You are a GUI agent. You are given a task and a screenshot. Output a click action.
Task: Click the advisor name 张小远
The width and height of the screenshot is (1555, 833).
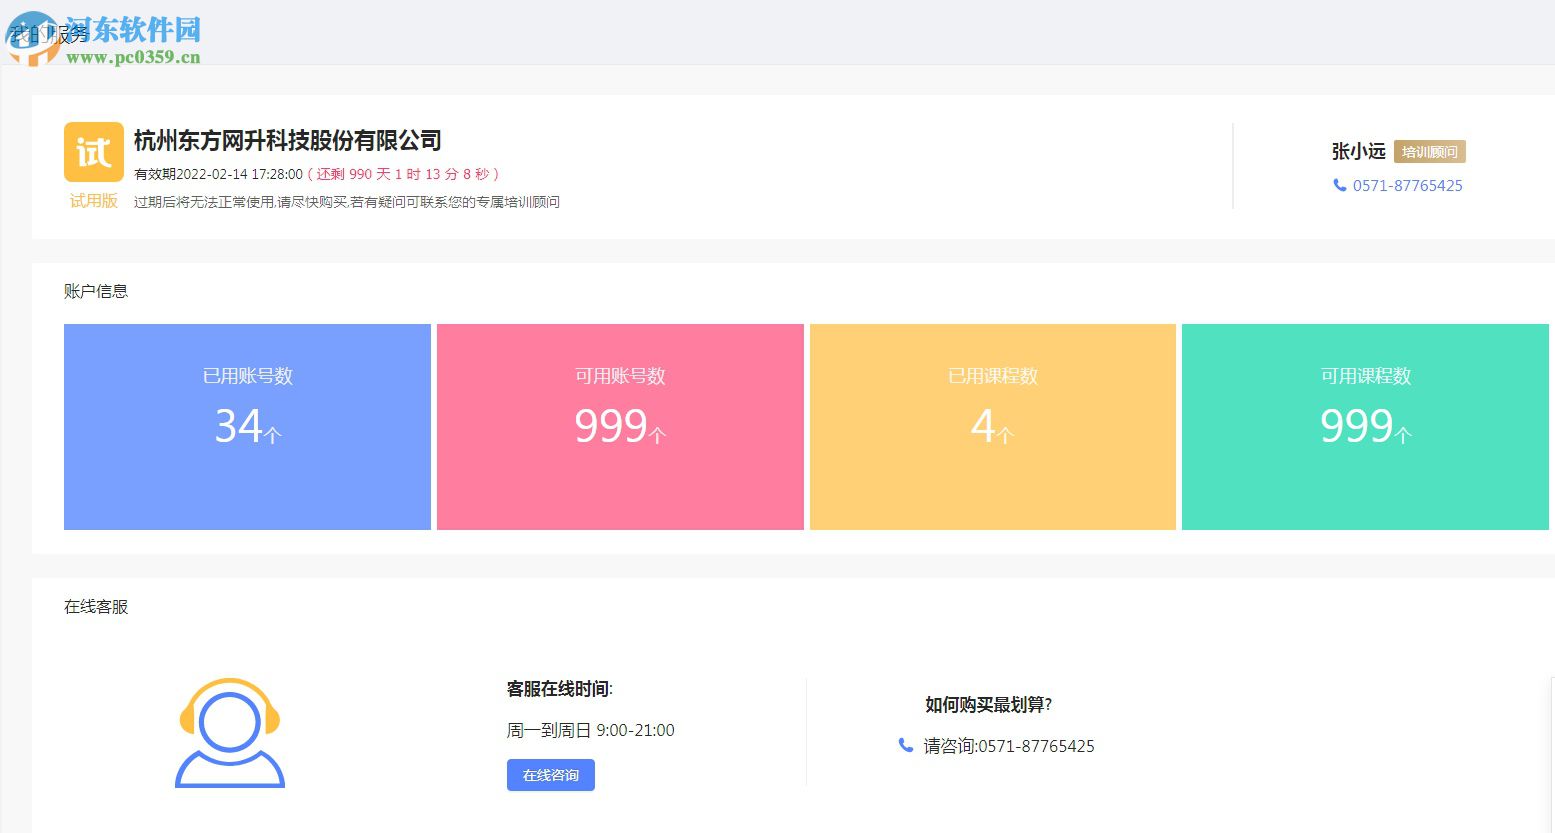1359,151
